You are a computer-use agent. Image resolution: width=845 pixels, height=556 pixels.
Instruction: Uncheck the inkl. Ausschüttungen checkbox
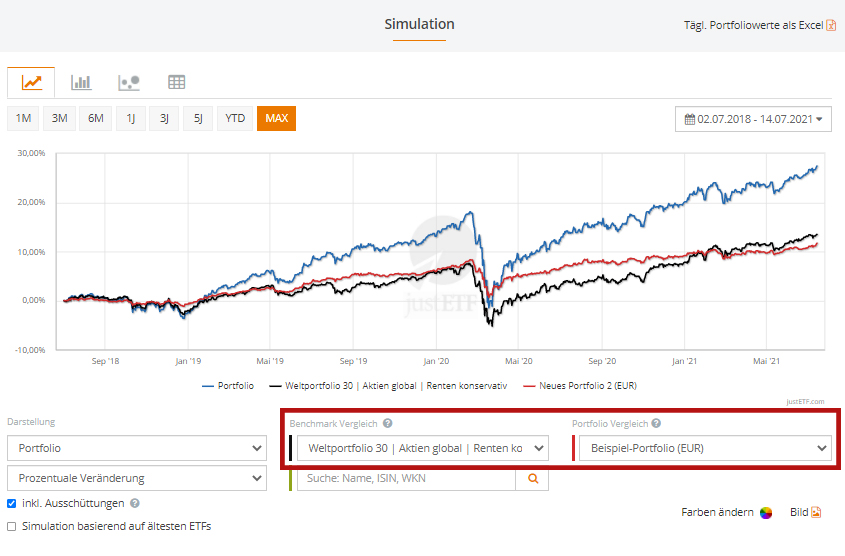coord(12,503)
